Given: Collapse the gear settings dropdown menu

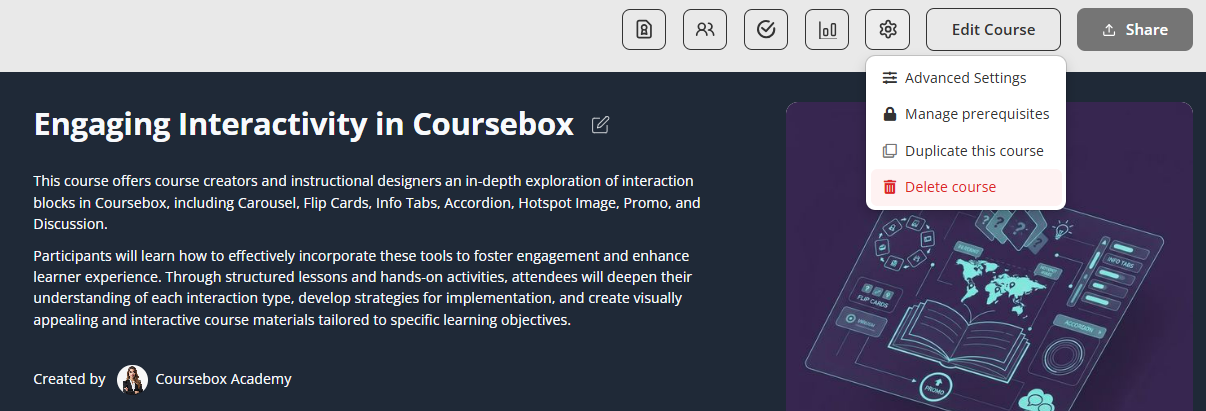Looking at the screenshot, I should pyautogui.click(x=888, y=30).
